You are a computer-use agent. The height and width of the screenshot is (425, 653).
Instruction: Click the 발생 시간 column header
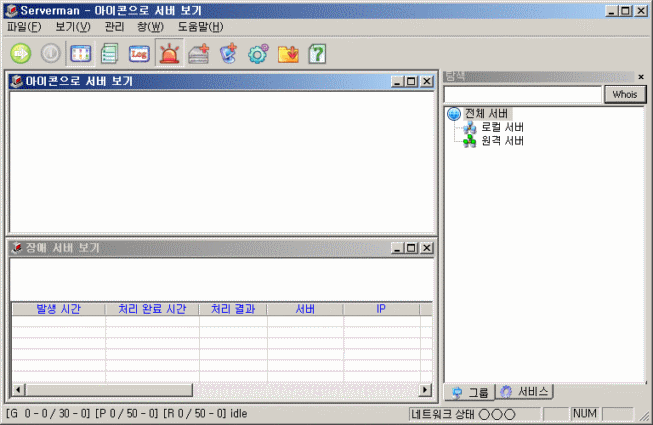pyautogui.click(x=58, y=309)
